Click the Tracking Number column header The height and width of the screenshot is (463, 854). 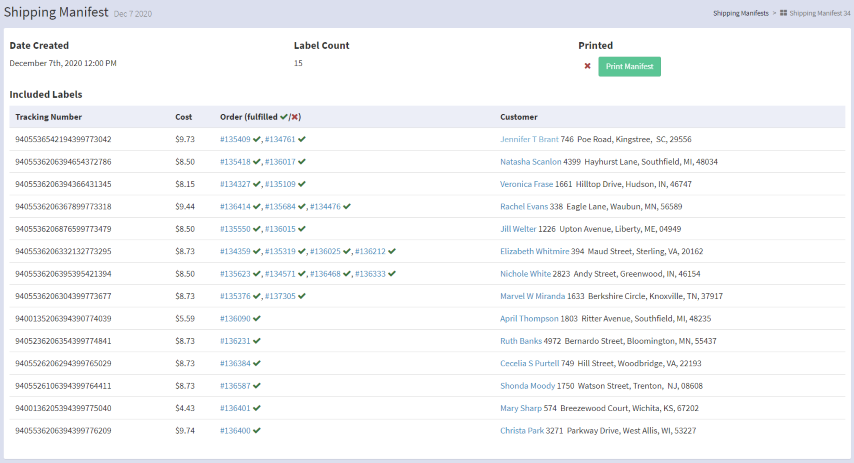point(48,117)
